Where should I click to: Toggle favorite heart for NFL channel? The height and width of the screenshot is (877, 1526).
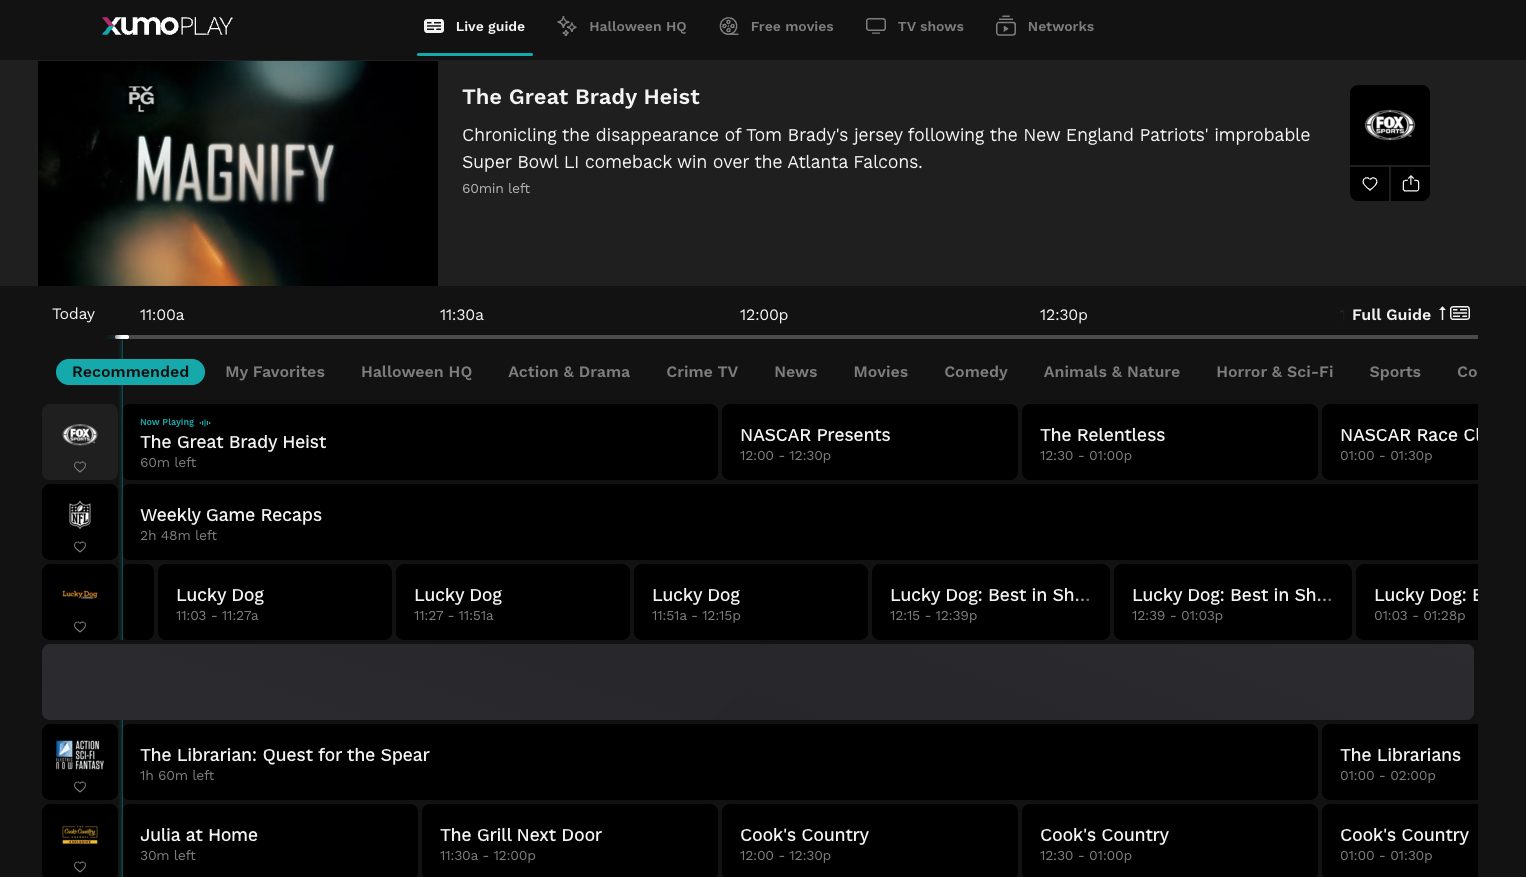[x=80, y=547]
